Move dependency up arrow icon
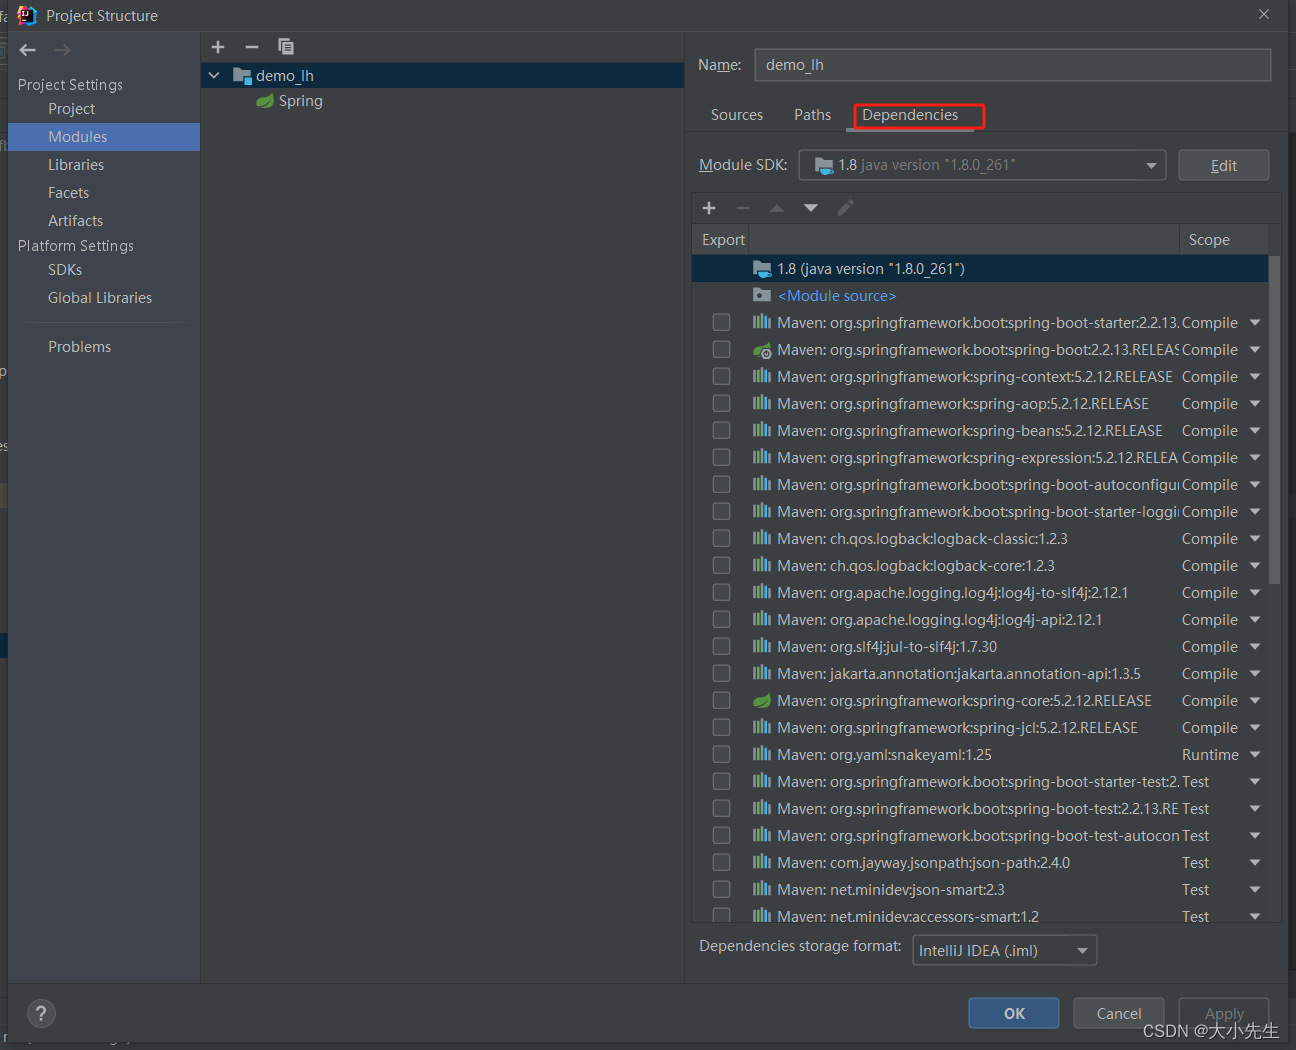Viewport: 1296px width, 1050px height. point(777,208)
